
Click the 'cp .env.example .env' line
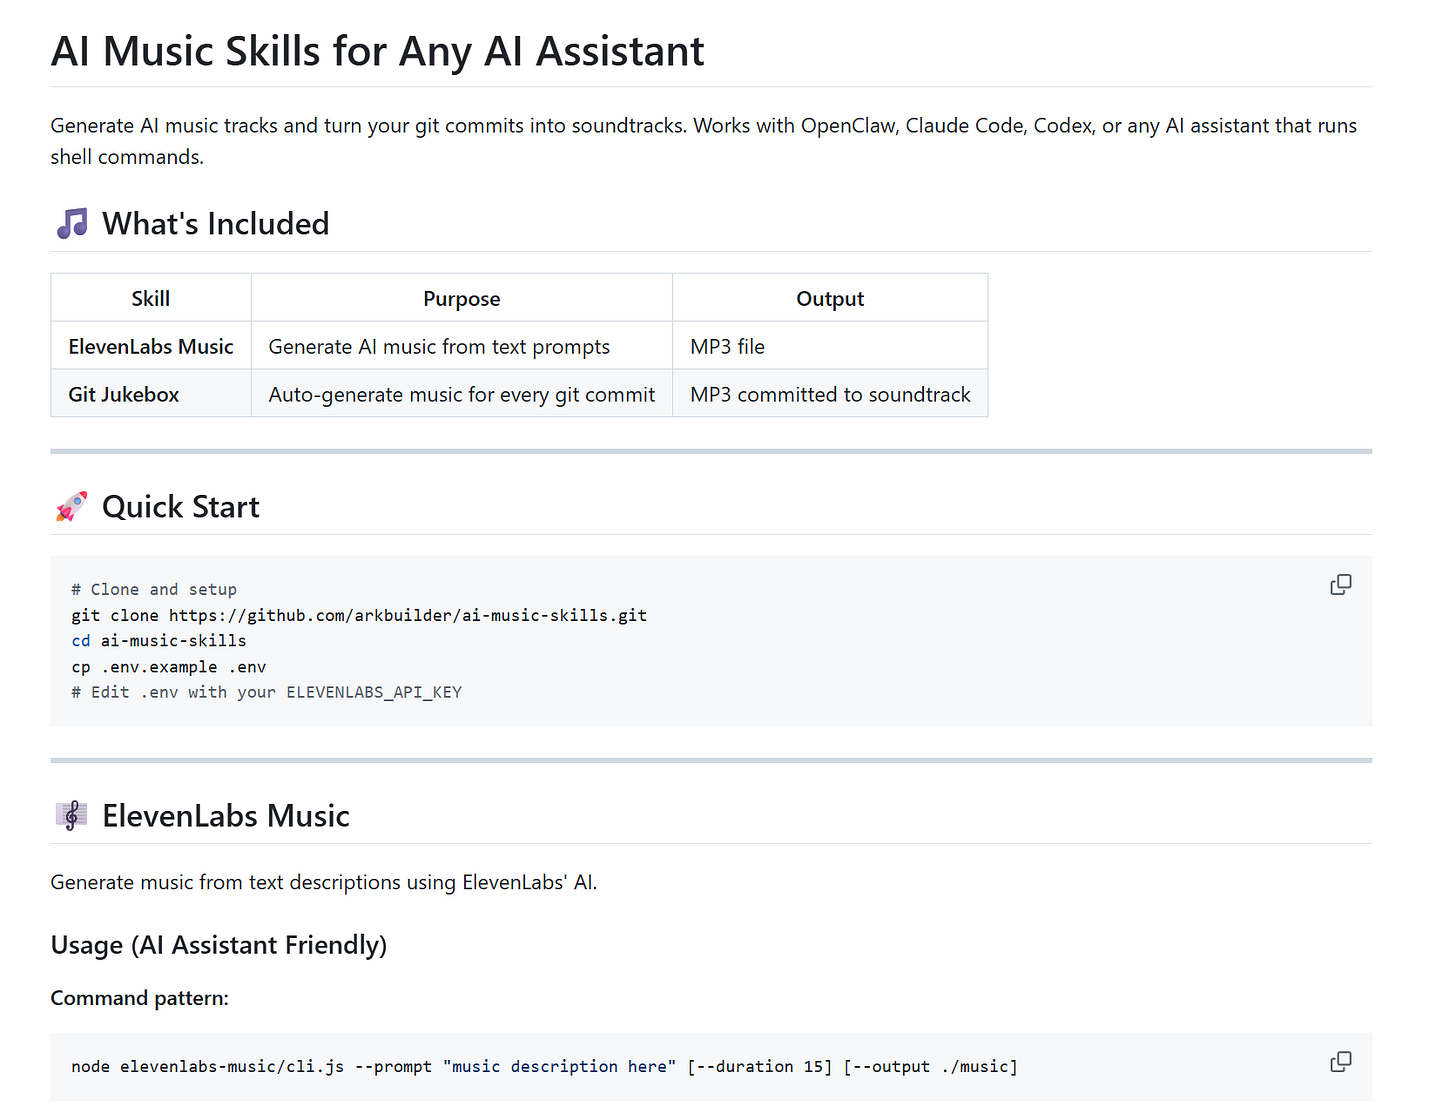[169, 667]
